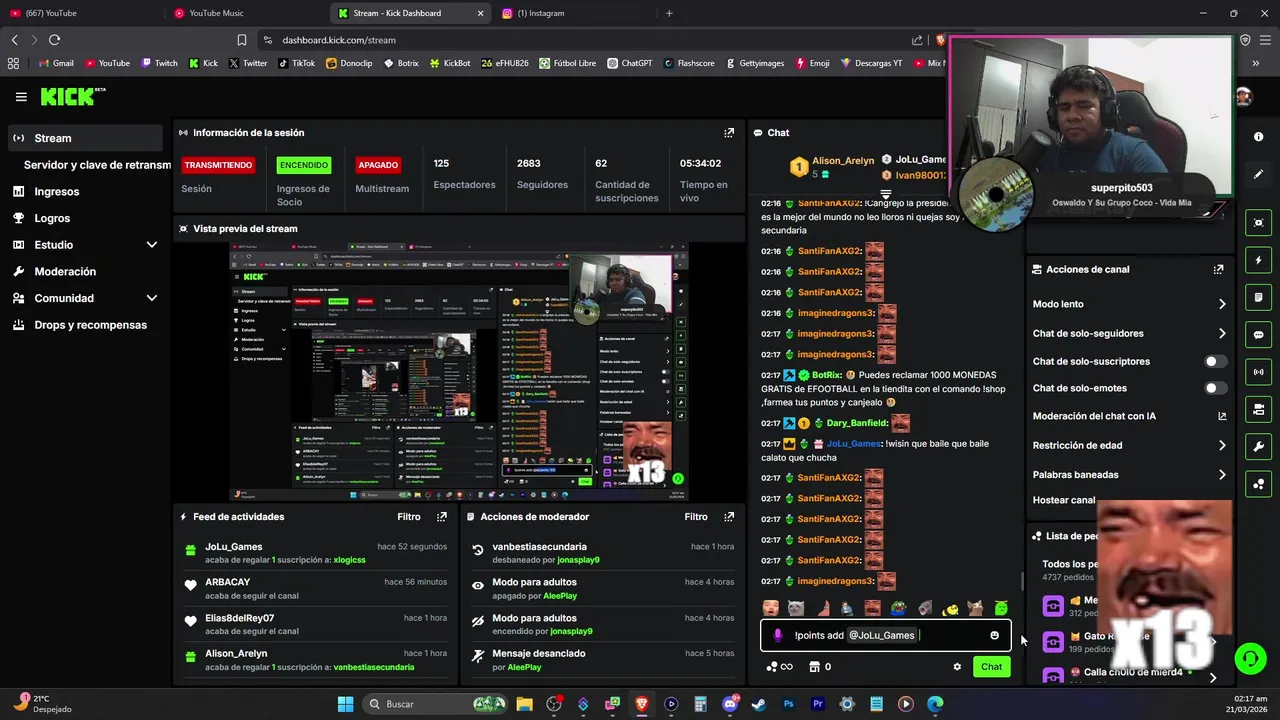Image resolution: width=1280 pixels, height=720 pixels.
Task: Open the Botrix bookmark
Action: tap(400, 63)
